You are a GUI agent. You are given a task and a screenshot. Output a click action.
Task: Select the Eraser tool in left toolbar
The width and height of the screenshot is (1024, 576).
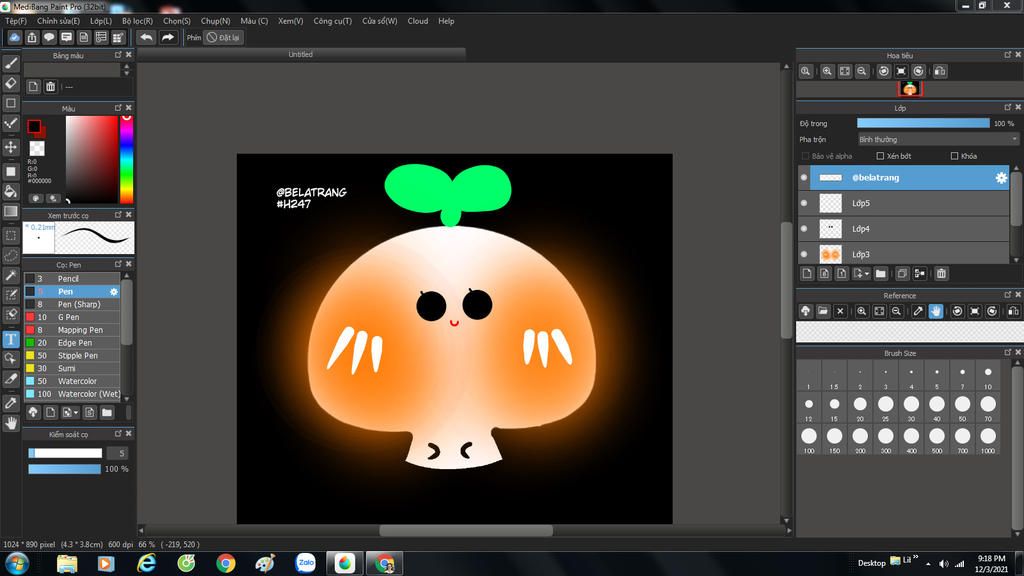[x=11, y=83]
